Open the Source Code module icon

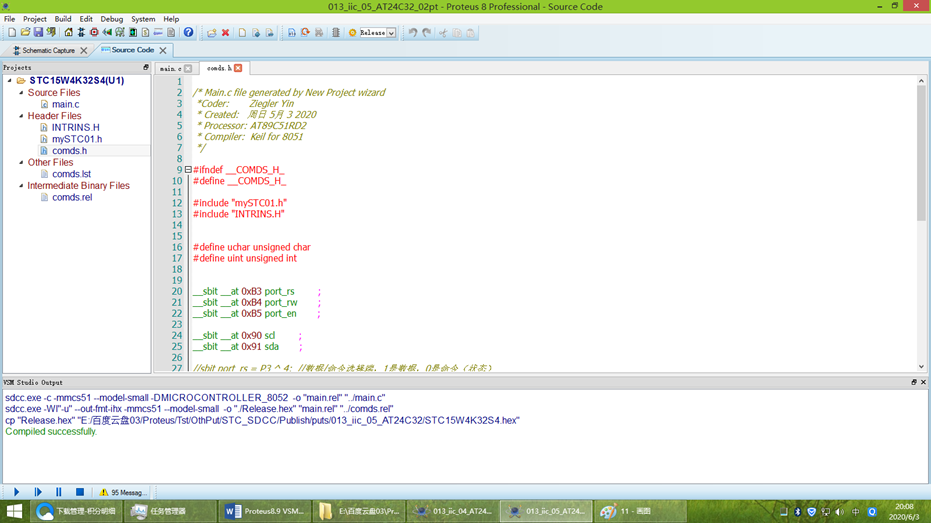[158, 33]
